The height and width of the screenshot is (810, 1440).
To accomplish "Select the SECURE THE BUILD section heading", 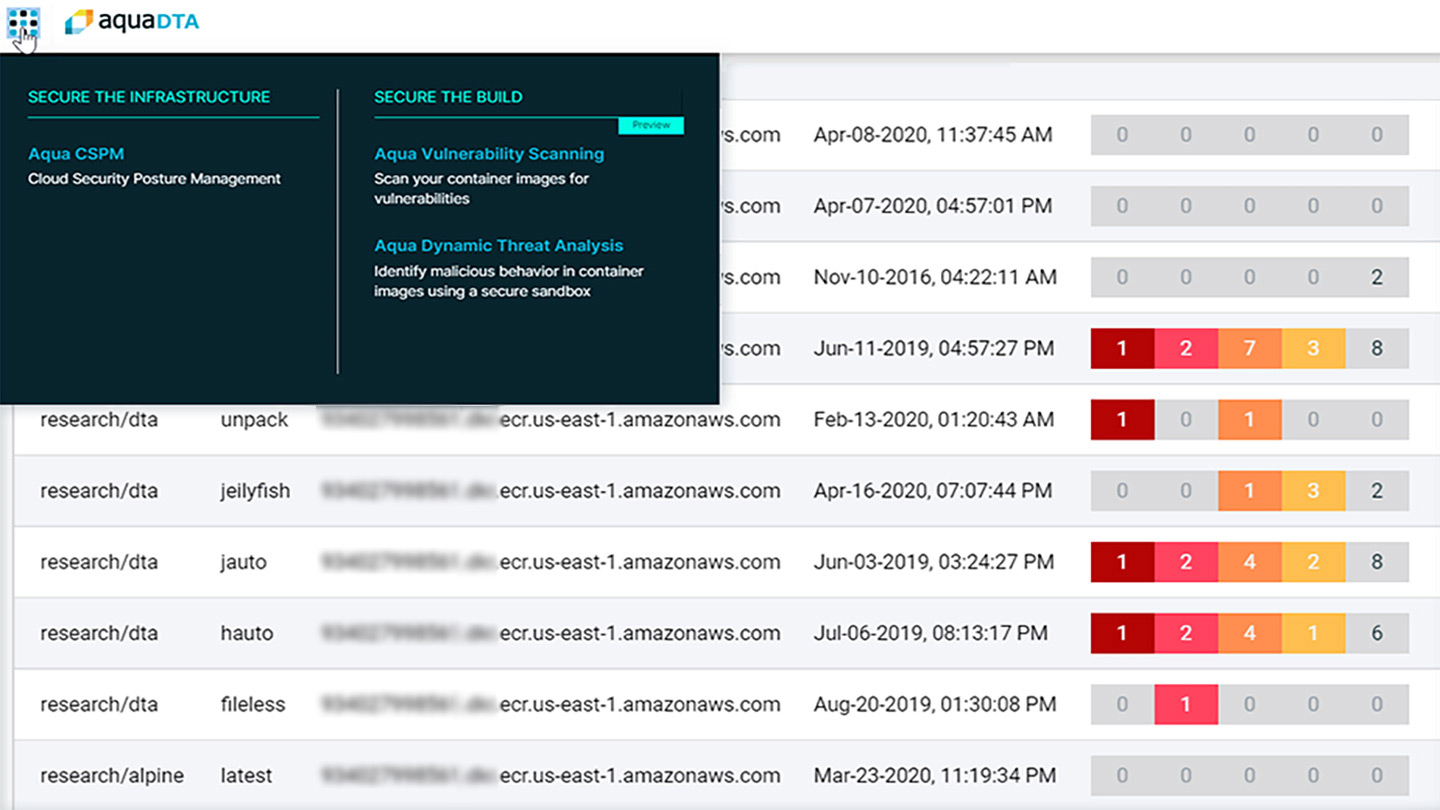I will coord(448,97).
